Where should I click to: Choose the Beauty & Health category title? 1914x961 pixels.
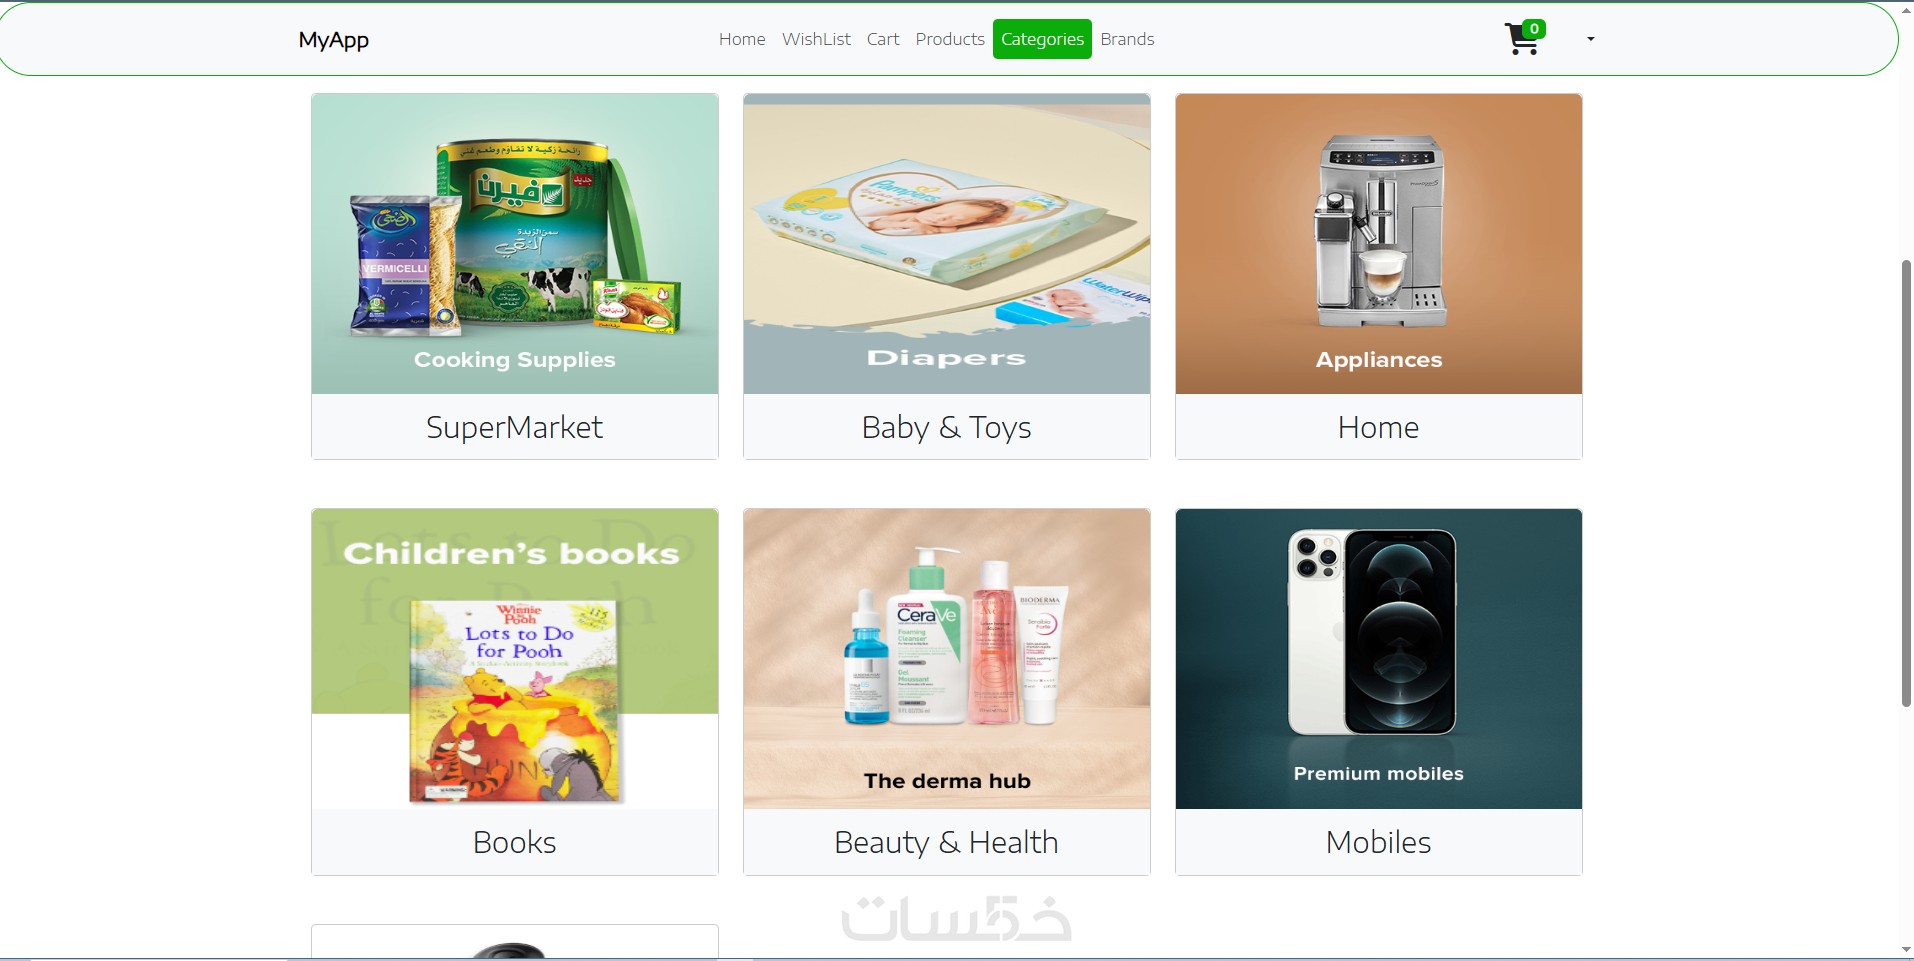coord(947,842)
